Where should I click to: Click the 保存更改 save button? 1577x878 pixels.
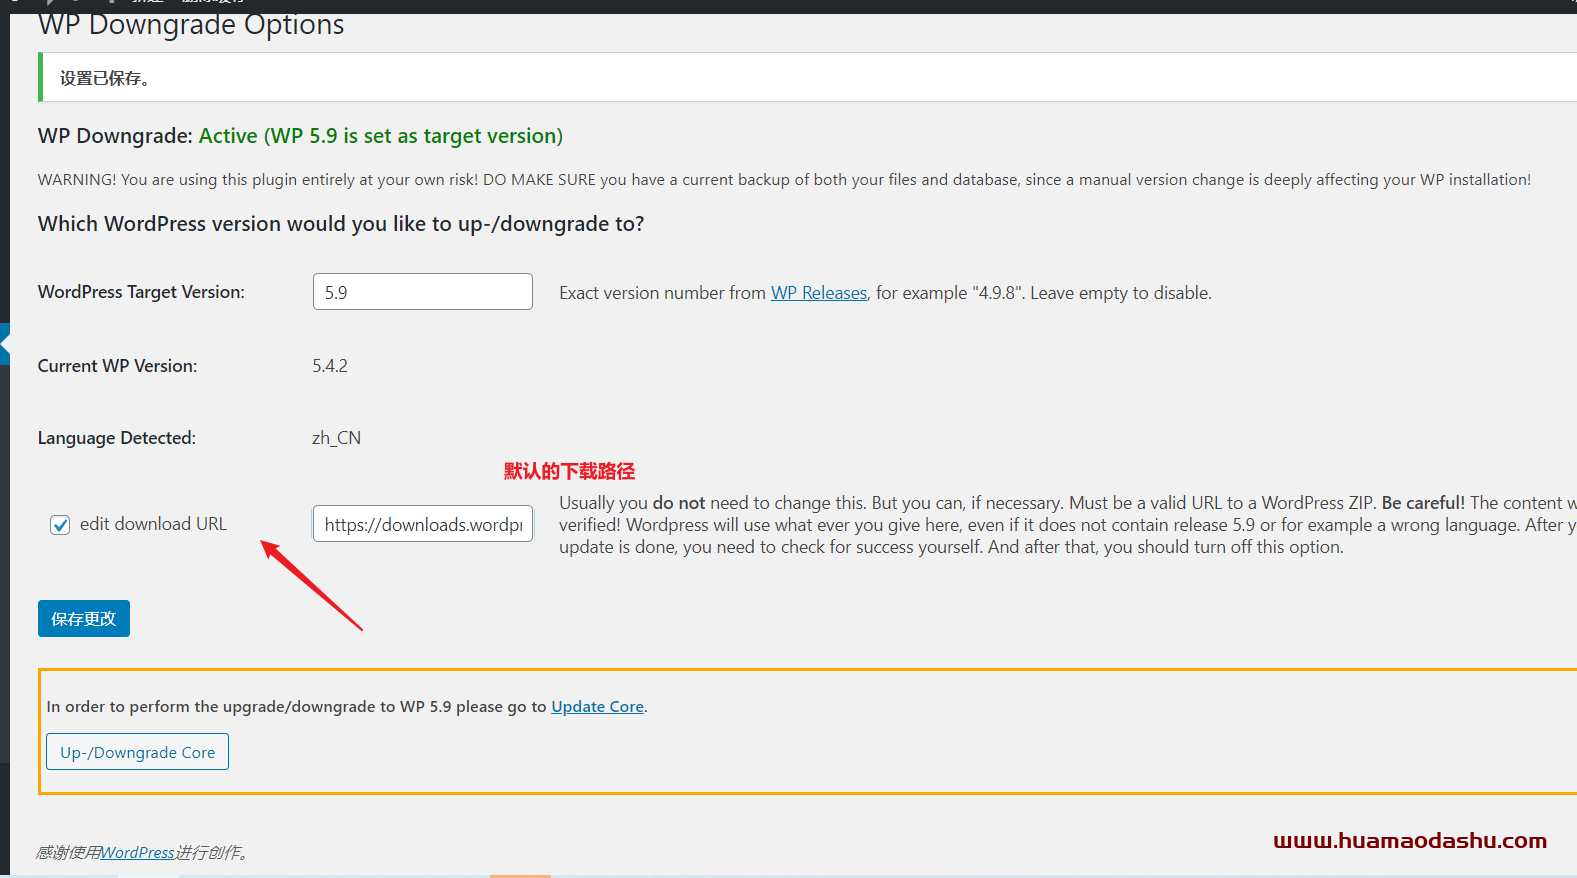[x=84, y=619]
